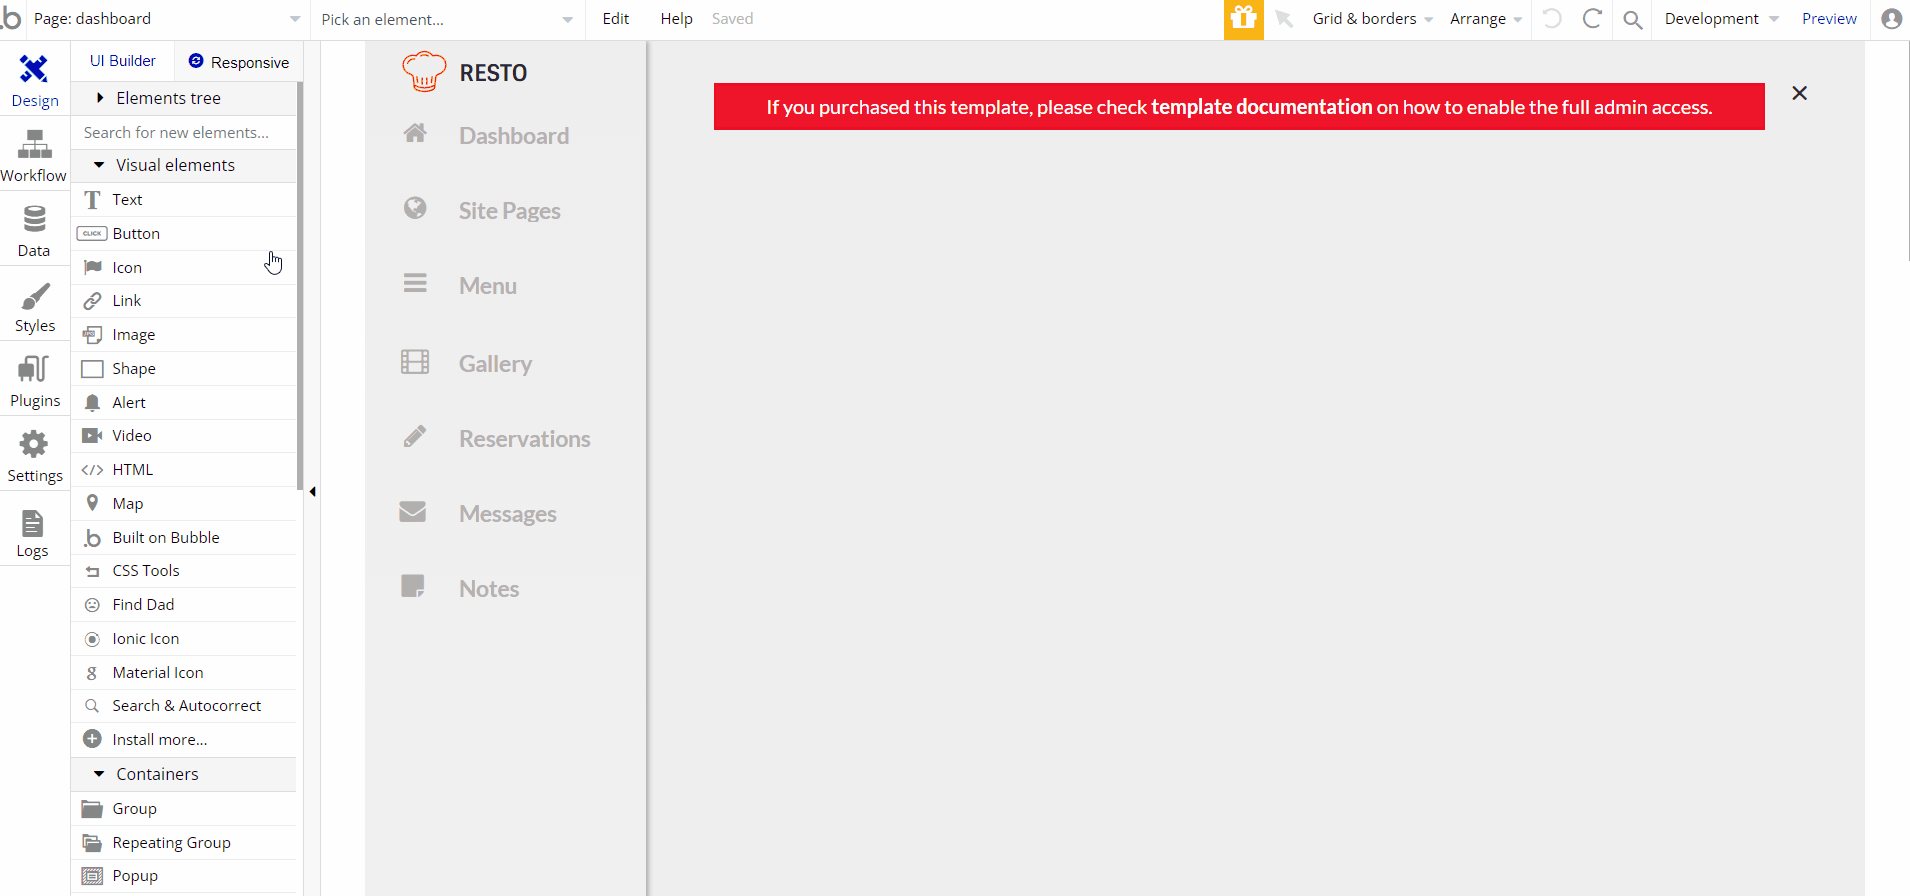Collapse the left panel arrow handle
Viewport: 1910px width, 896px height.
pyautogui.click(x=312, y=491)
